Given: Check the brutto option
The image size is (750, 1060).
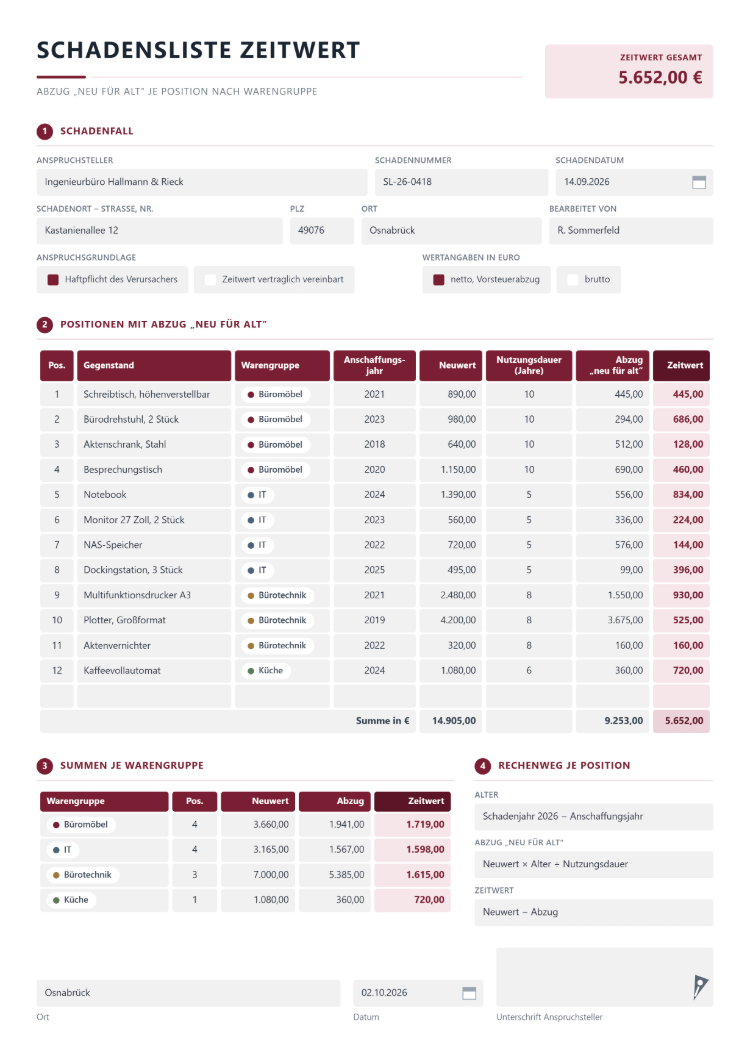Looking at the screenshot, I should tap(573, 279).
